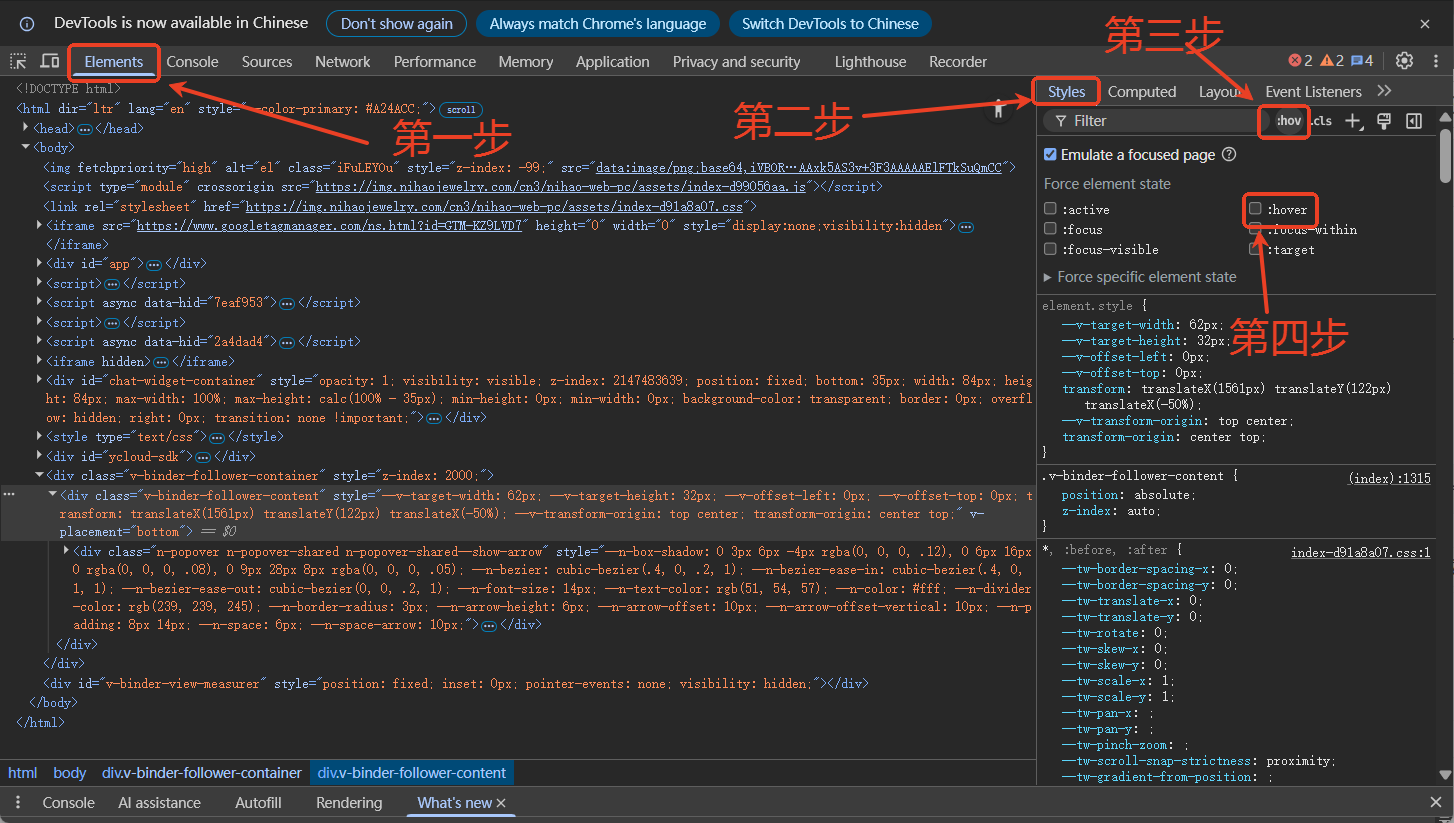This screenshot has width=1454, height=823.
Task: Switch to the Sources tab
Action: coord(267,61)
